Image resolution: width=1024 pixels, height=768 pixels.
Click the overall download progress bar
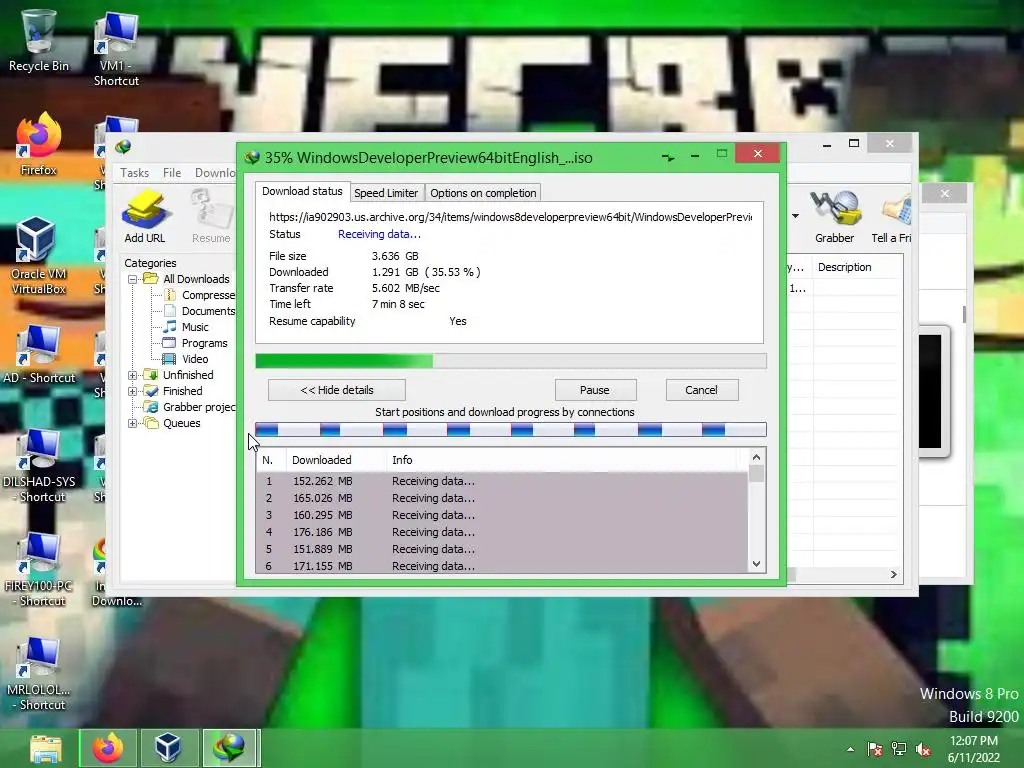click(x=511, y=361)
